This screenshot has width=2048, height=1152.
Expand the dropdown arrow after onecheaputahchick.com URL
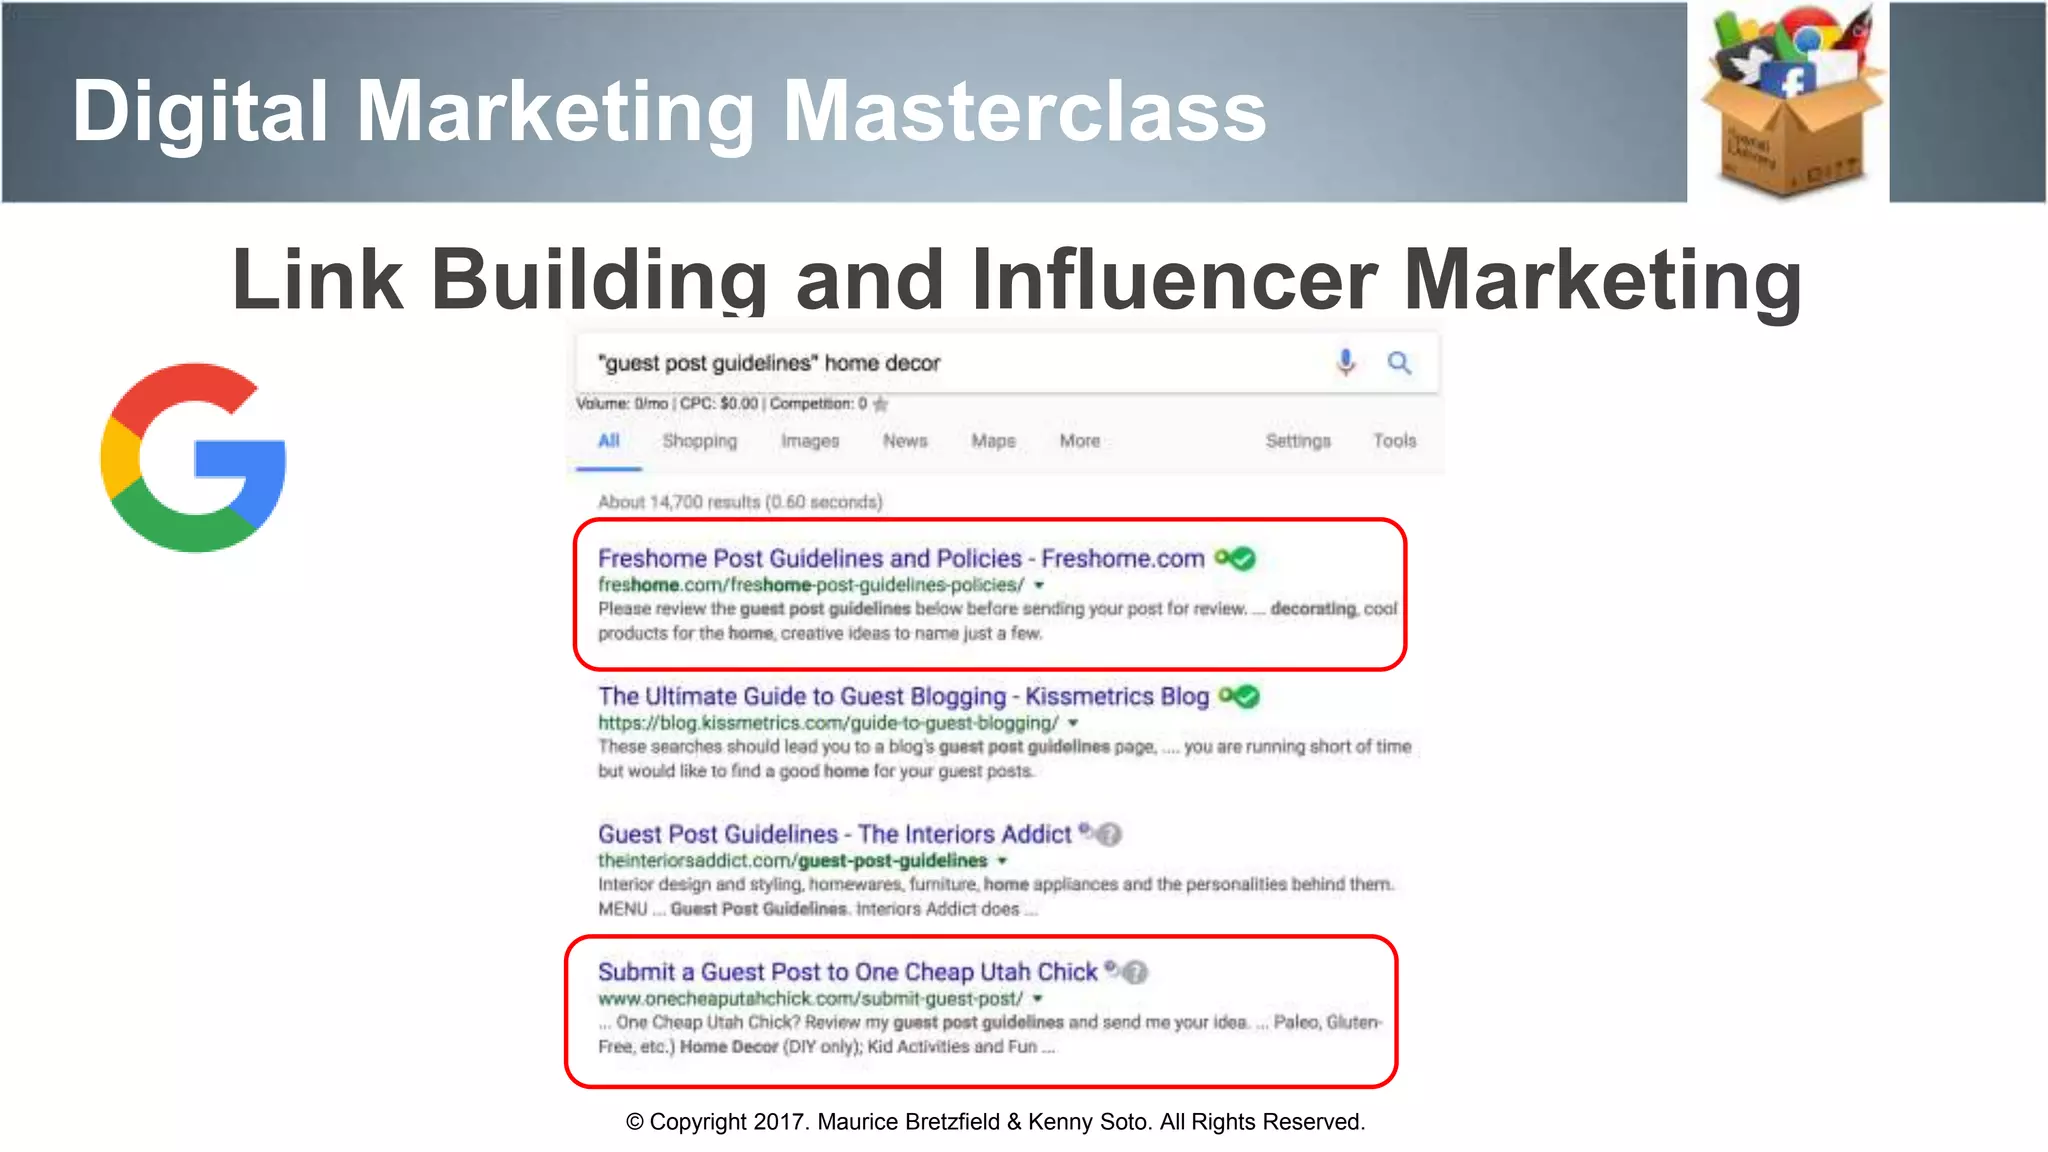point(1038,999)
